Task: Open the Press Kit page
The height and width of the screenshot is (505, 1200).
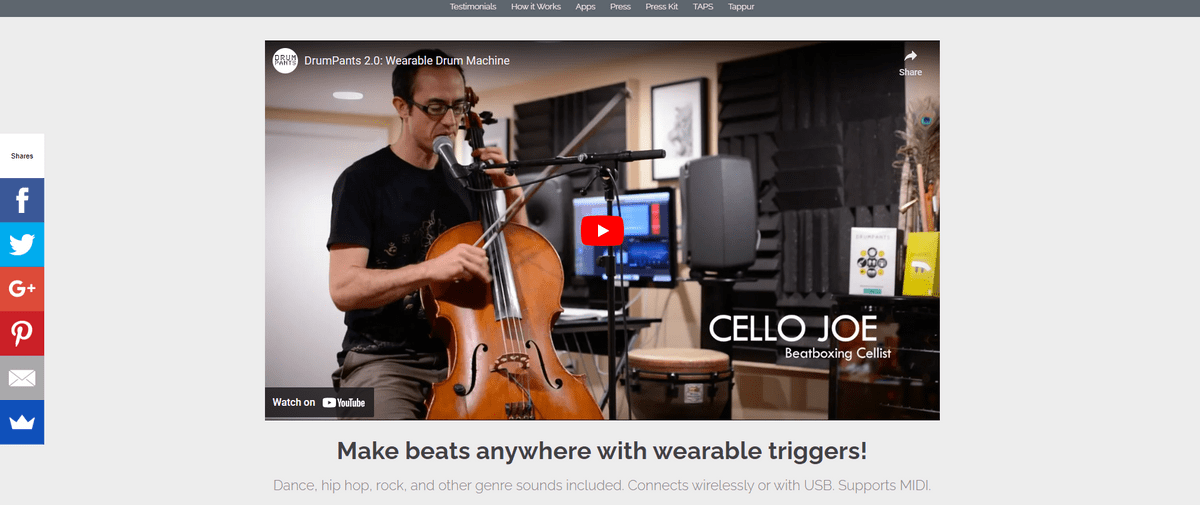Action: coord(662,7)
